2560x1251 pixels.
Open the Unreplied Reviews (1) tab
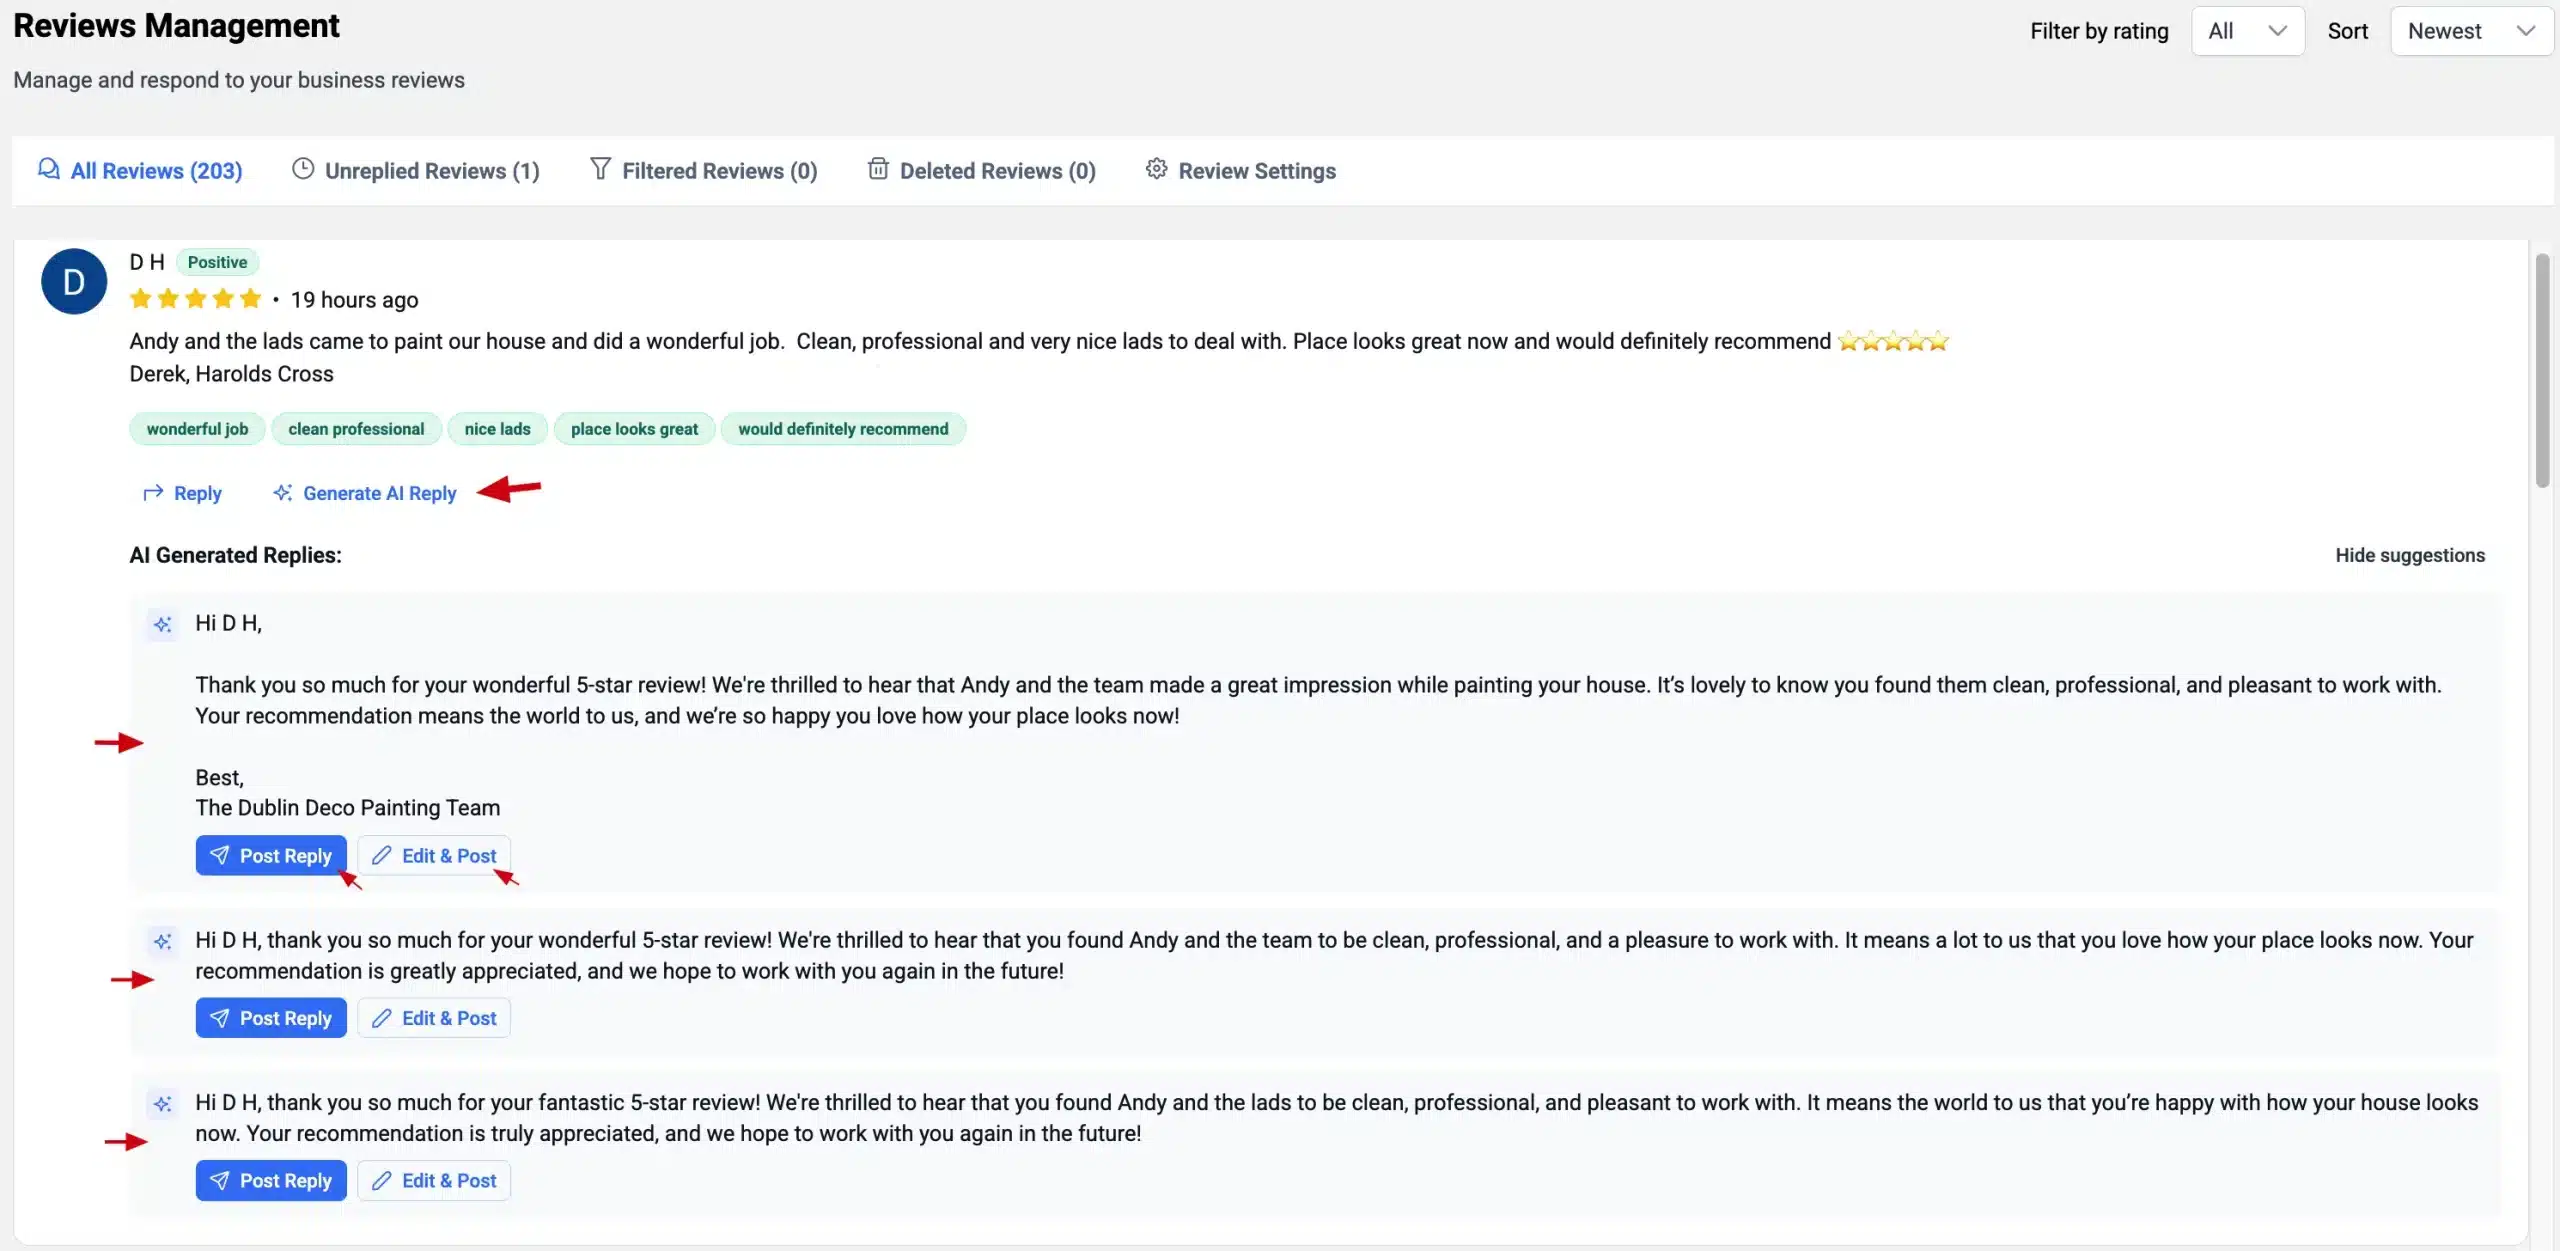417,170
